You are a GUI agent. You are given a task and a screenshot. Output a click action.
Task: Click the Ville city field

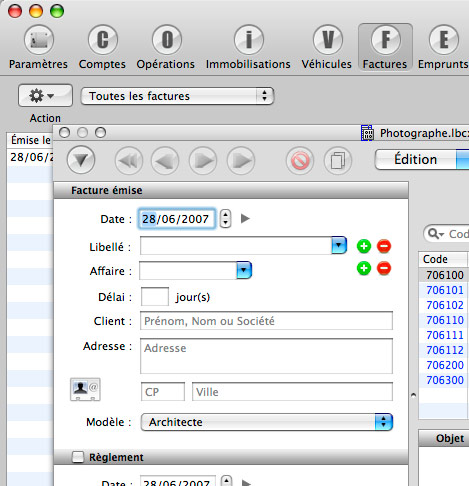point(292,392)
